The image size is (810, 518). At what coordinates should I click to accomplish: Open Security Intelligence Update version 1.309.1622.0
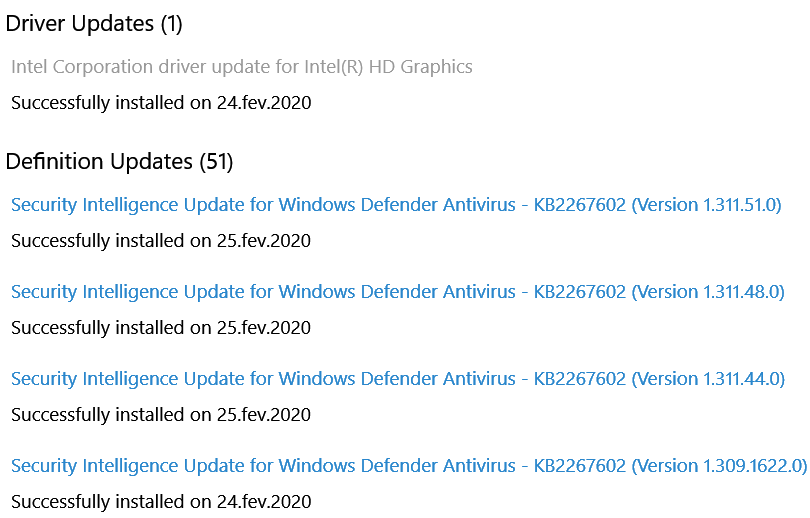408,466
